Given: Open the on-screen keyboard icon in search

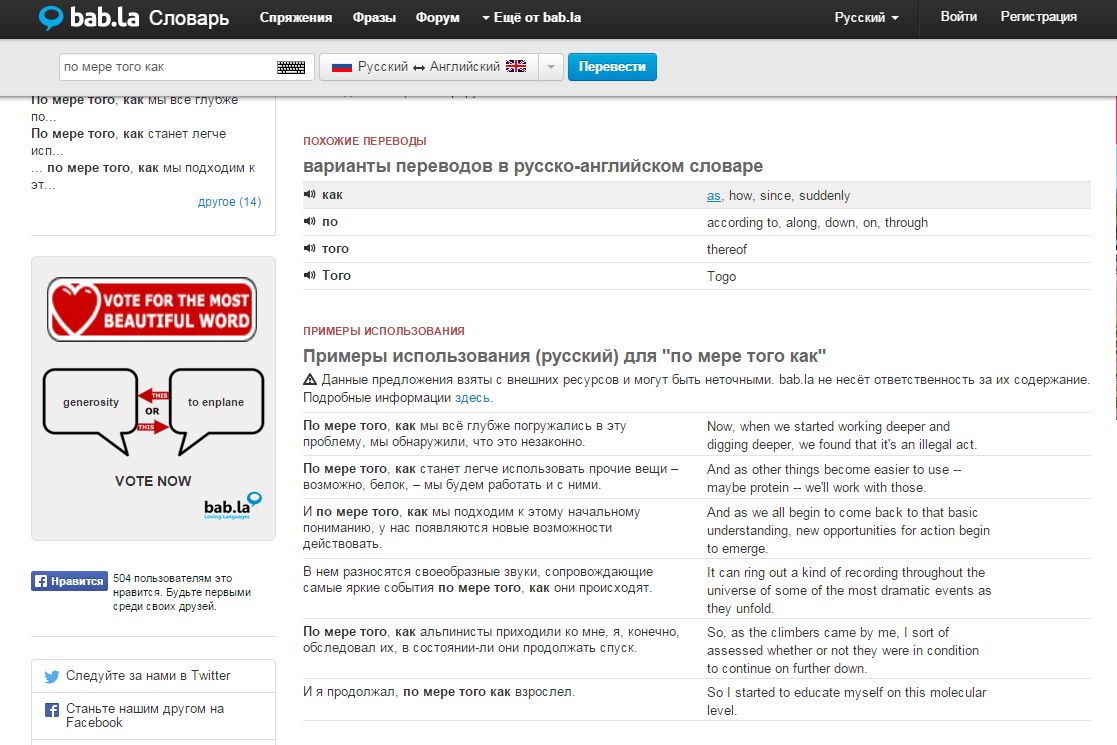Looking at the screenshot, I should tap(290, 67).
